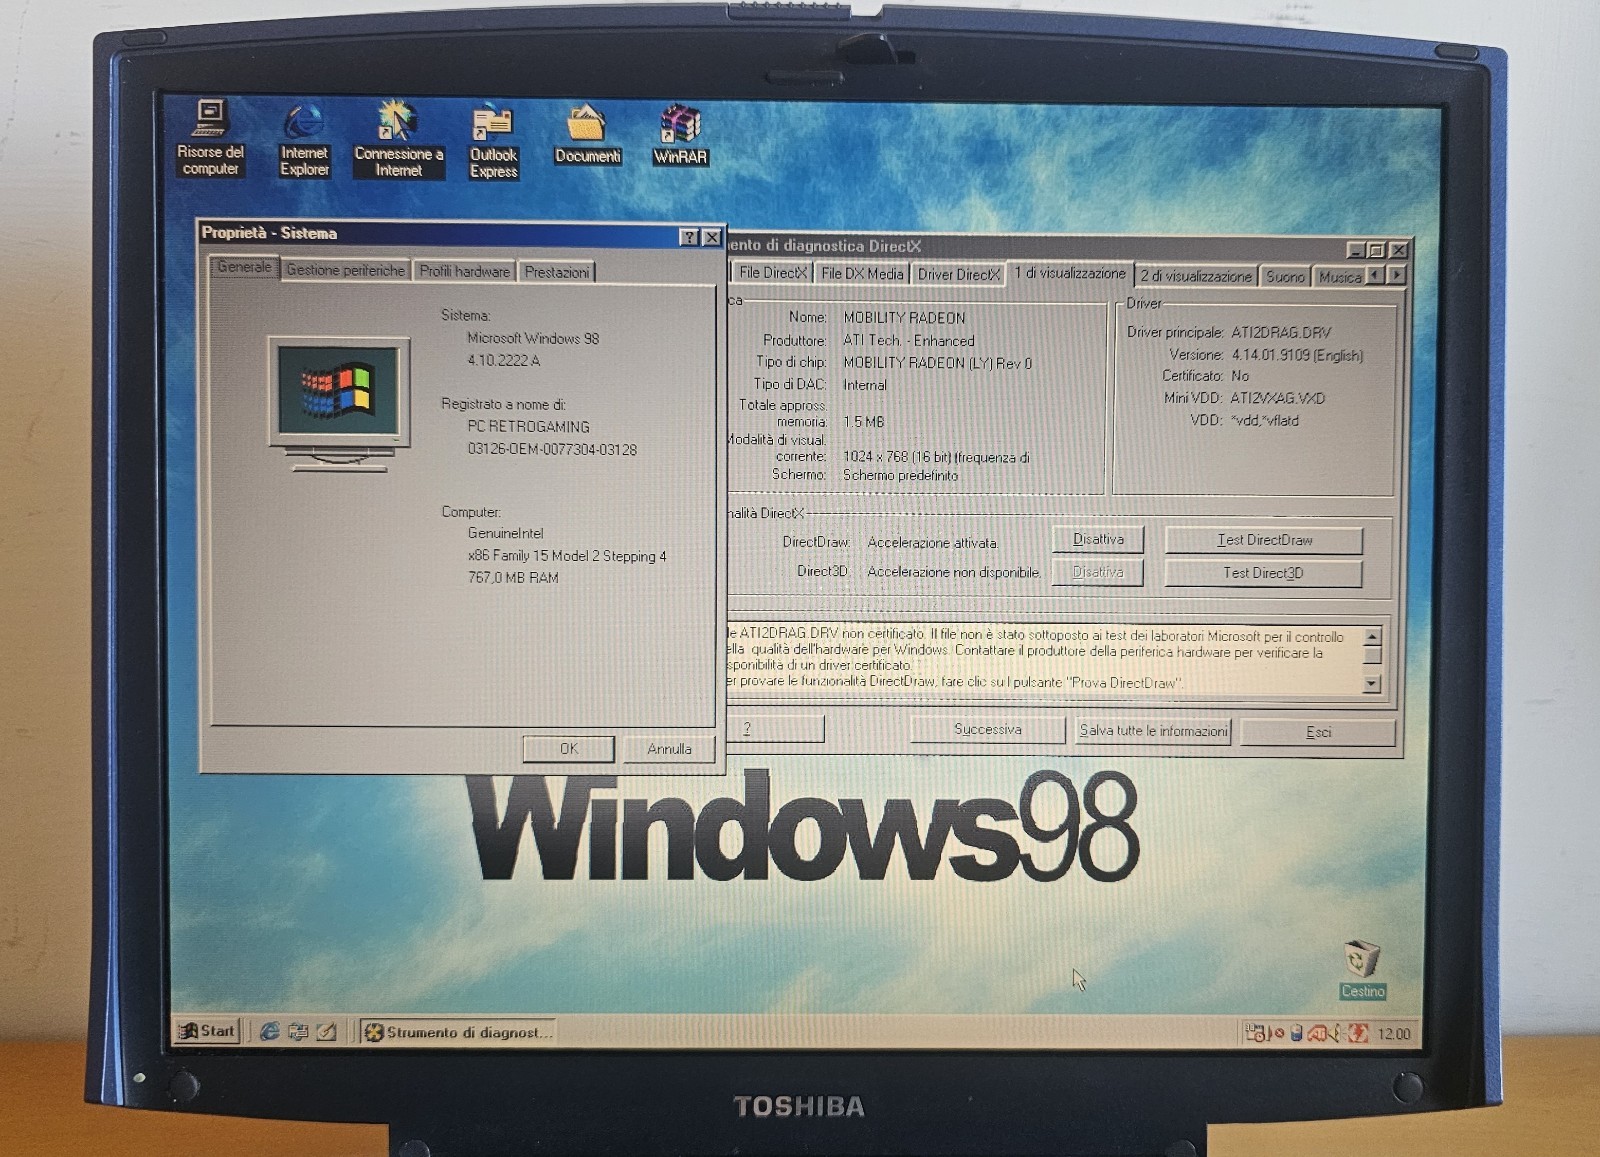
Task: Click the help question mark in Proprietà - Sistema
Action: [x=688, y=237]
